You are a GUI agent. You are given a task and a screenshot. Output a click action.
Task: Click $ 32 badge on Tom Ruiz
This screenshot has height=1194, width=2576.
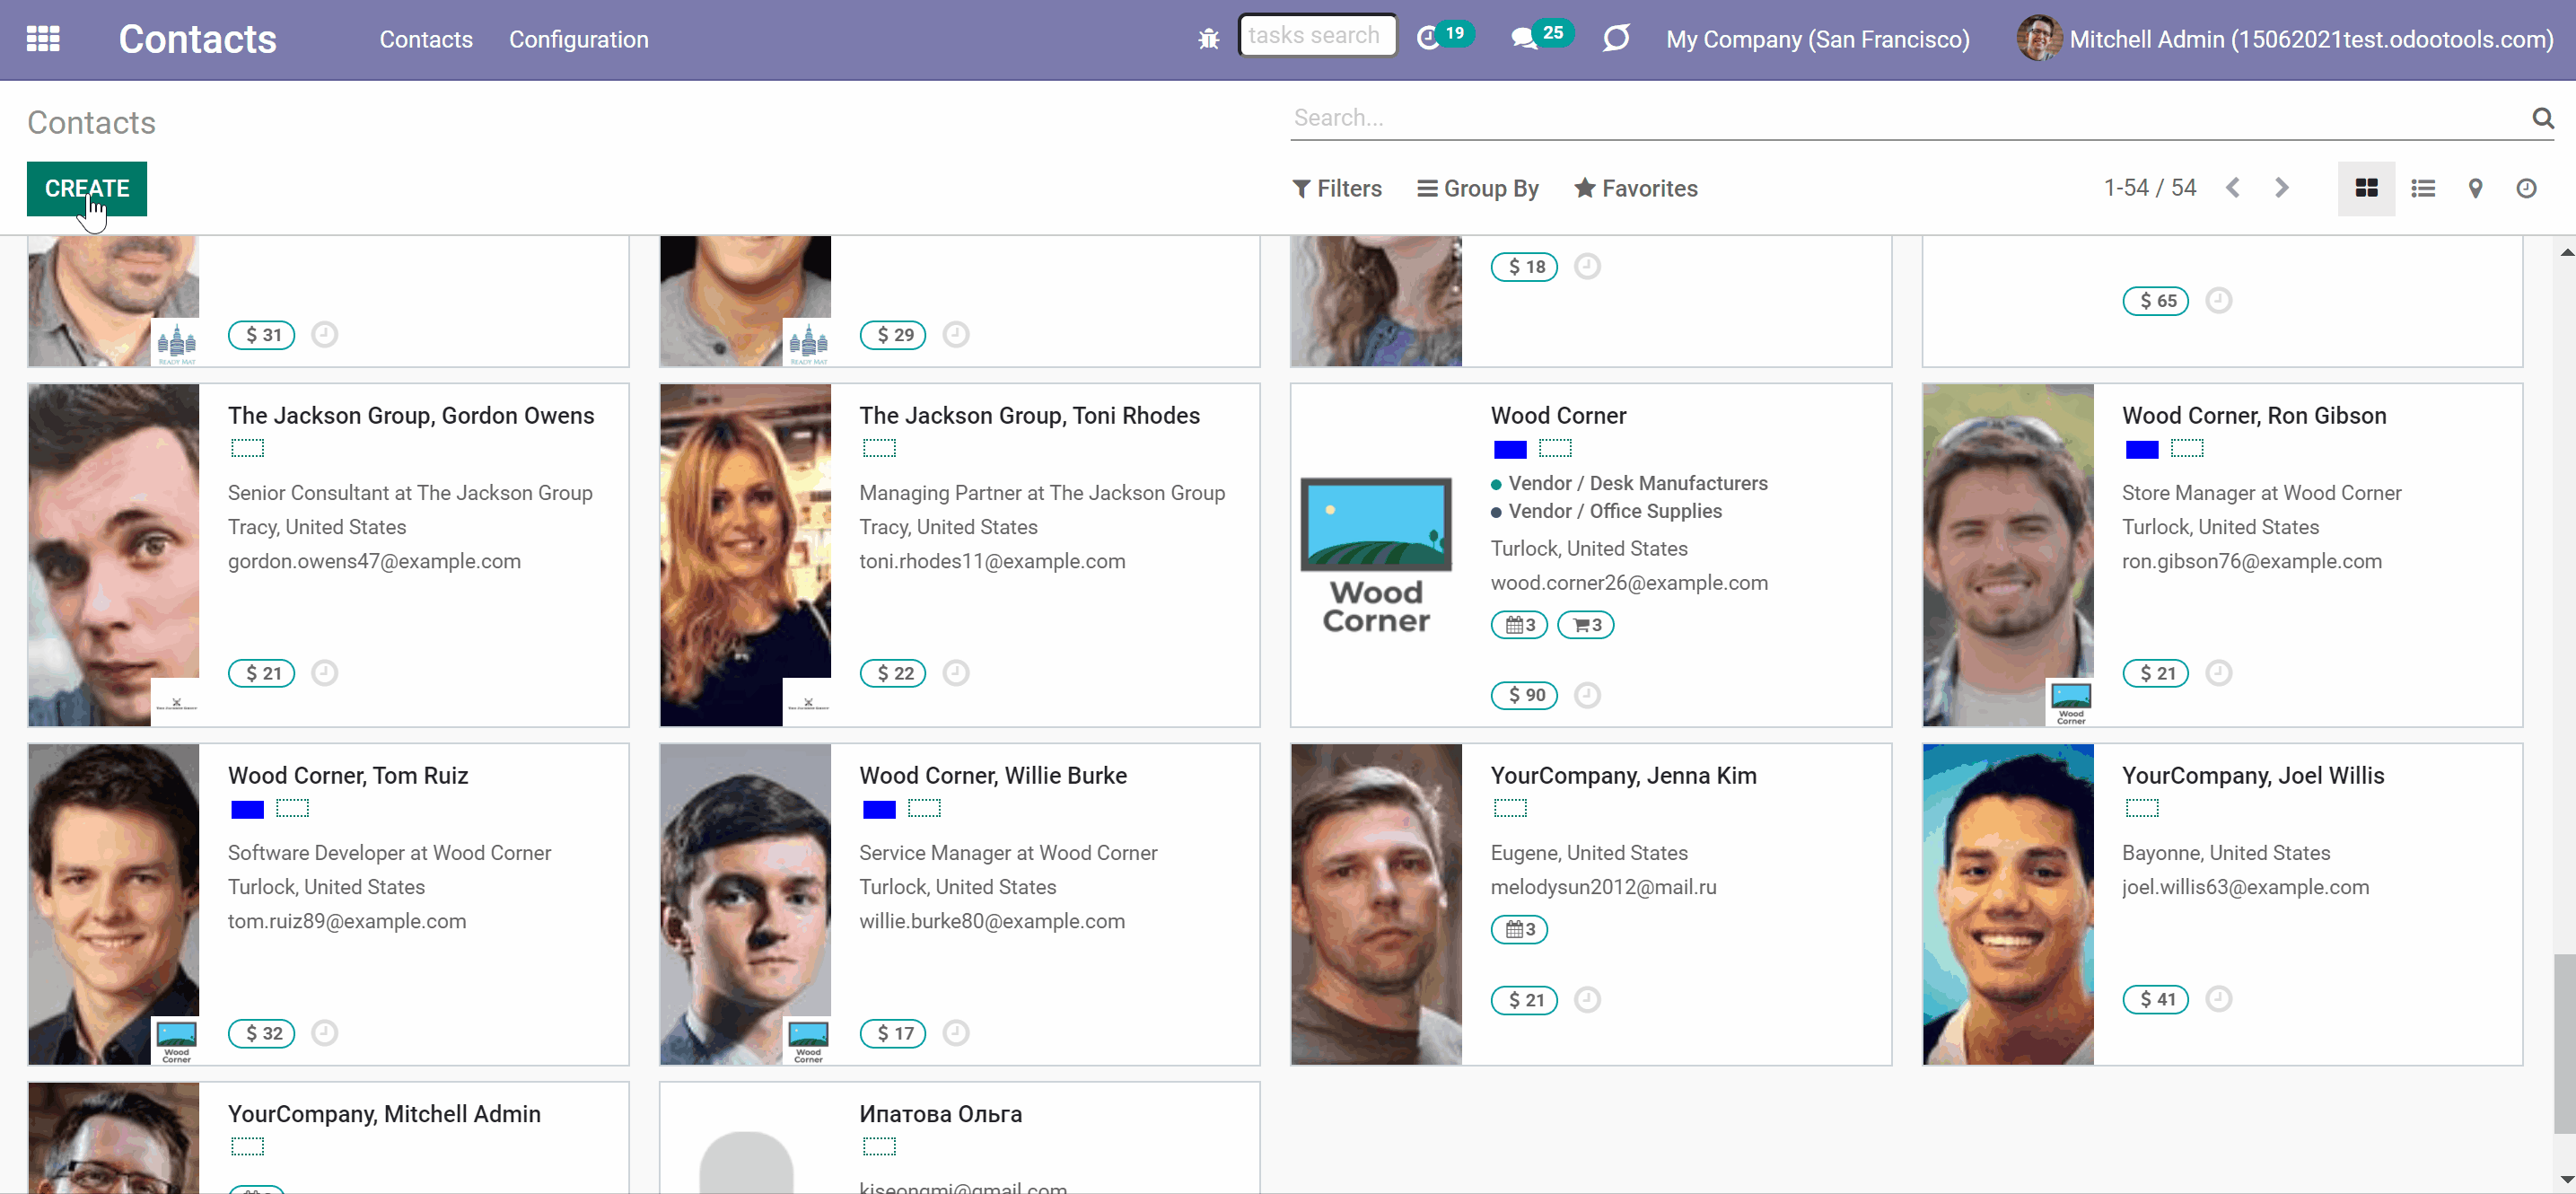[262, 1033]
